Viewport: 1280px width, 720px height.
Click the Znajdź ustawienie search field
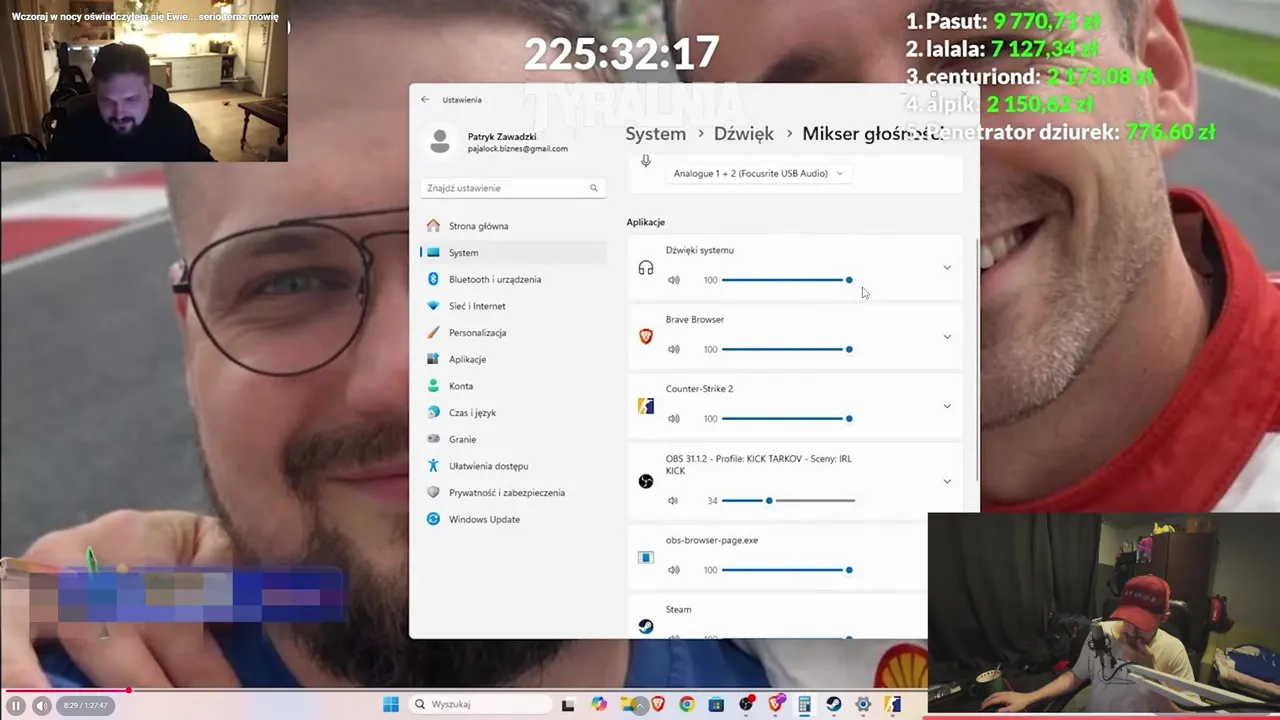pyautogui.click(x=512, y=188)
